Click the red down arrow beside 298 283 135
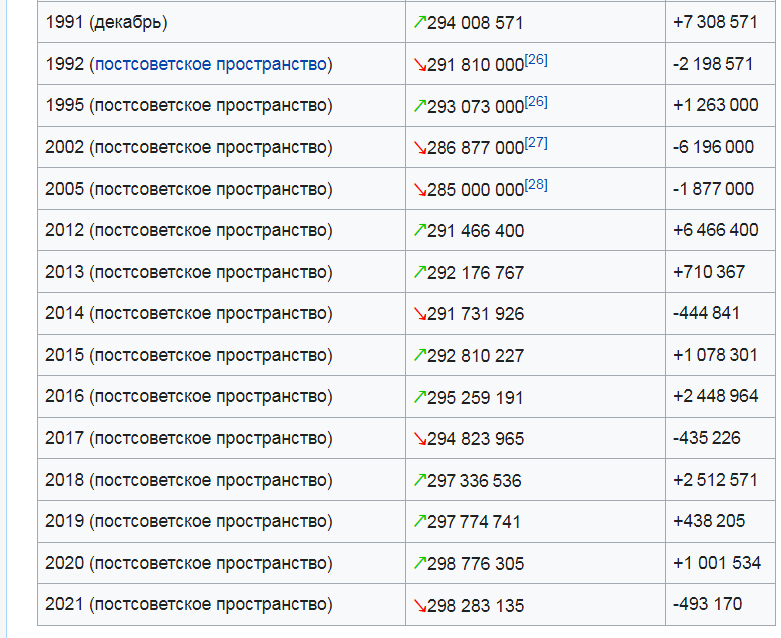The width and height of the screenshot is (781, 638). click(419, 605)
